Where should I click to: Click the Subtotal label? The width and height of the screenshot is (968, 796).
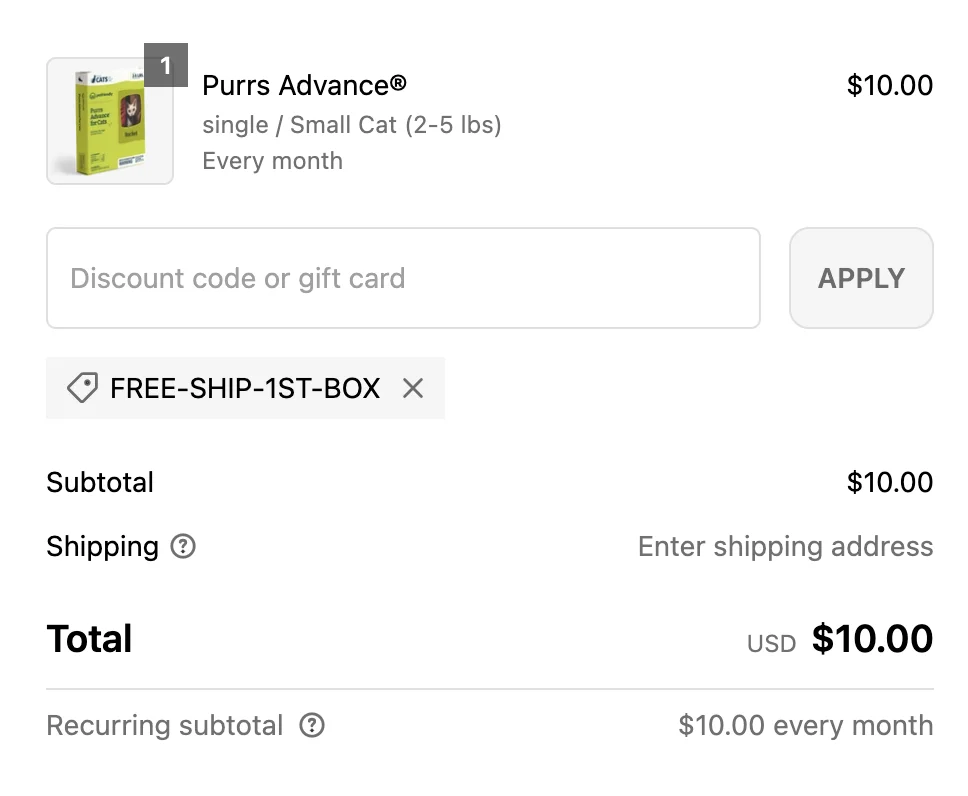[100, 482]
